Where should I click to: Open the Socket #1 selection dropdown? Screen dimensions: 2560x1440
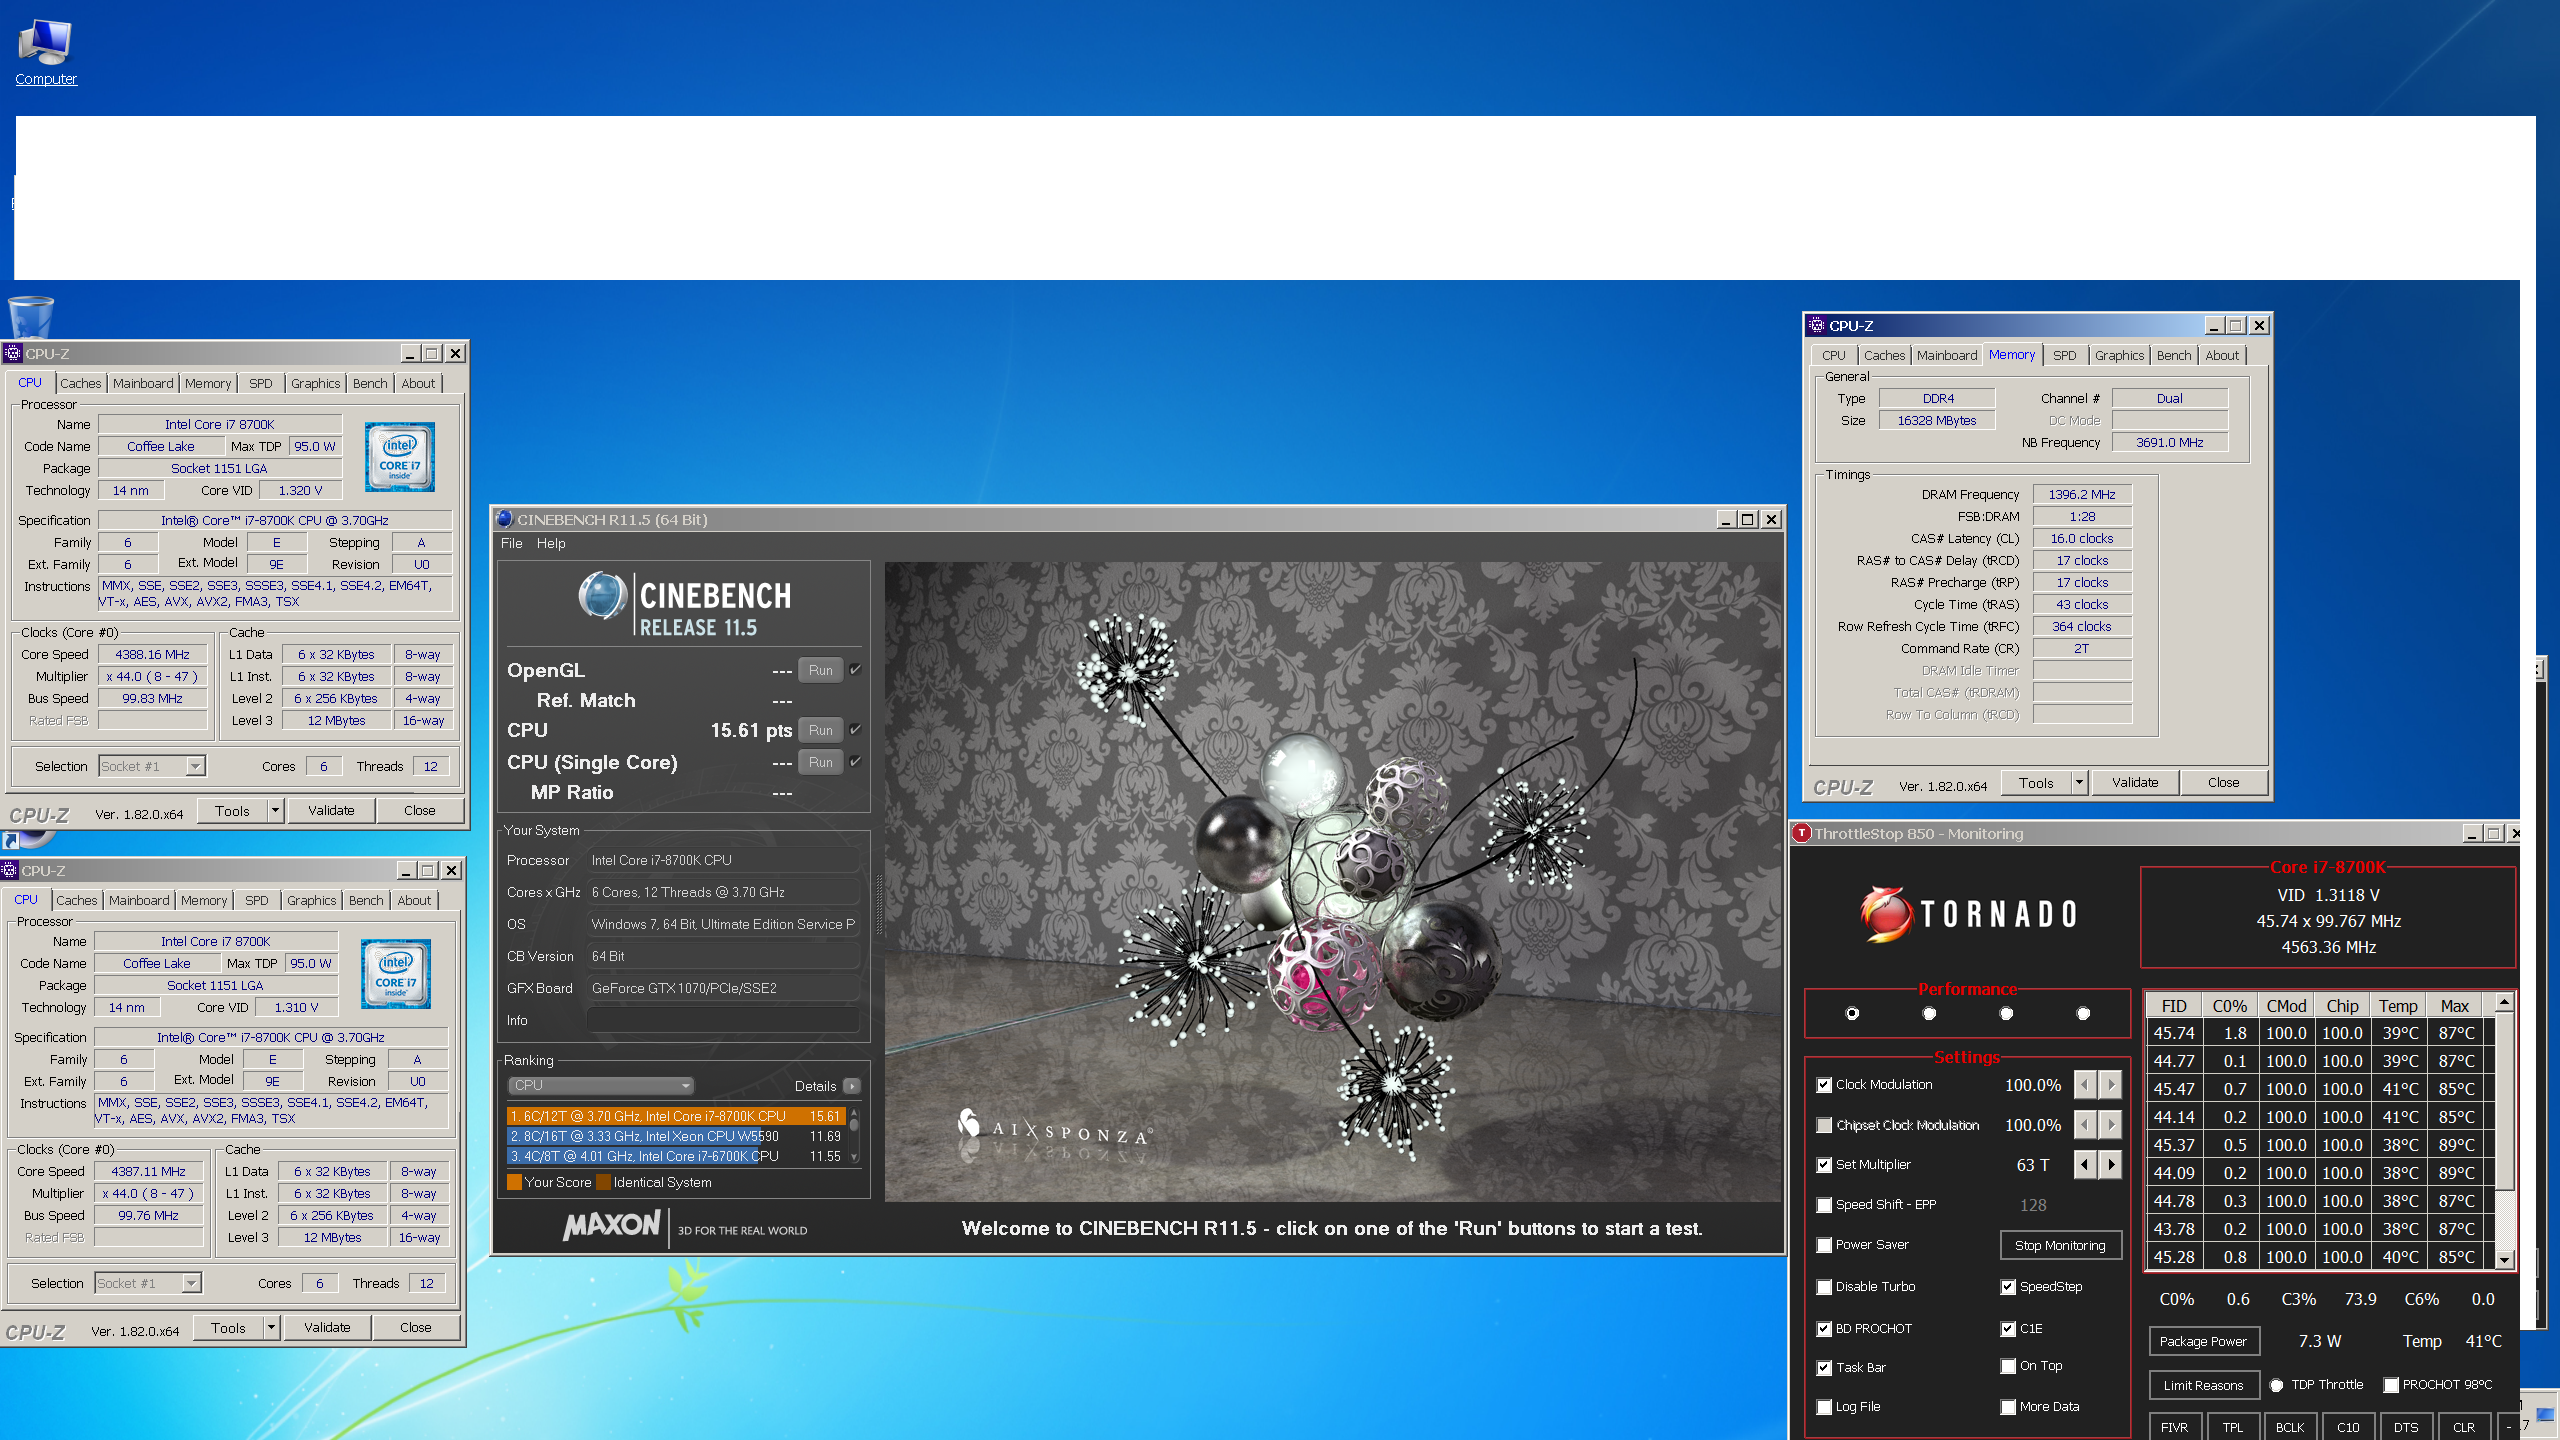pos(153,767)
